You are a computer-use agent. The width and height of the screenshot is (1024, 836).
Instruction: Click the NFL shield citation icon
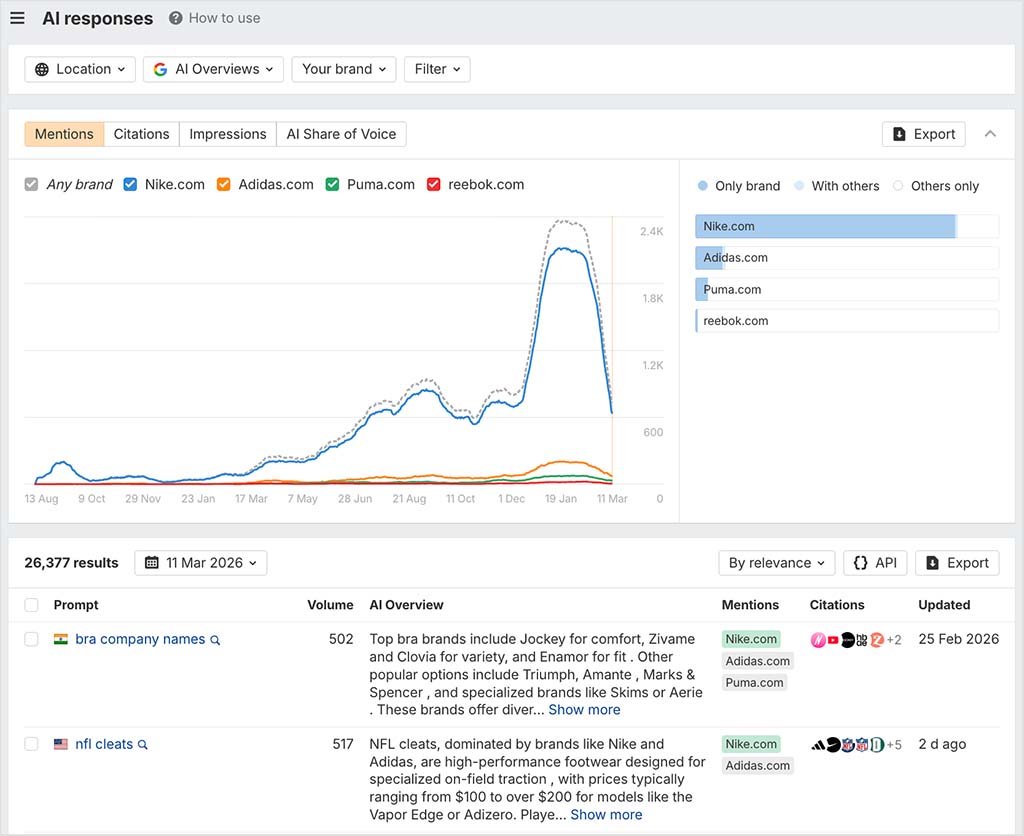point(848,744)
